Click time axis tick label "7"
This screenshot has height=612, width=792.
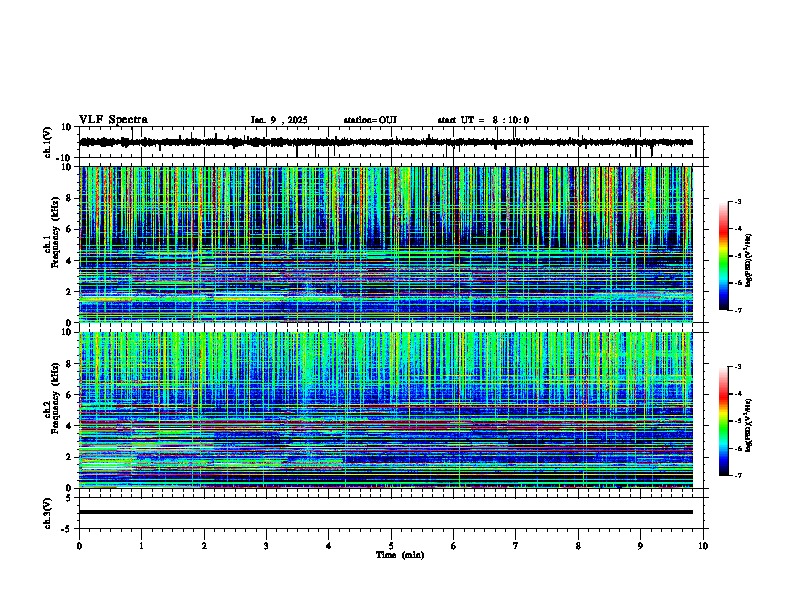(x=516, y=546)
